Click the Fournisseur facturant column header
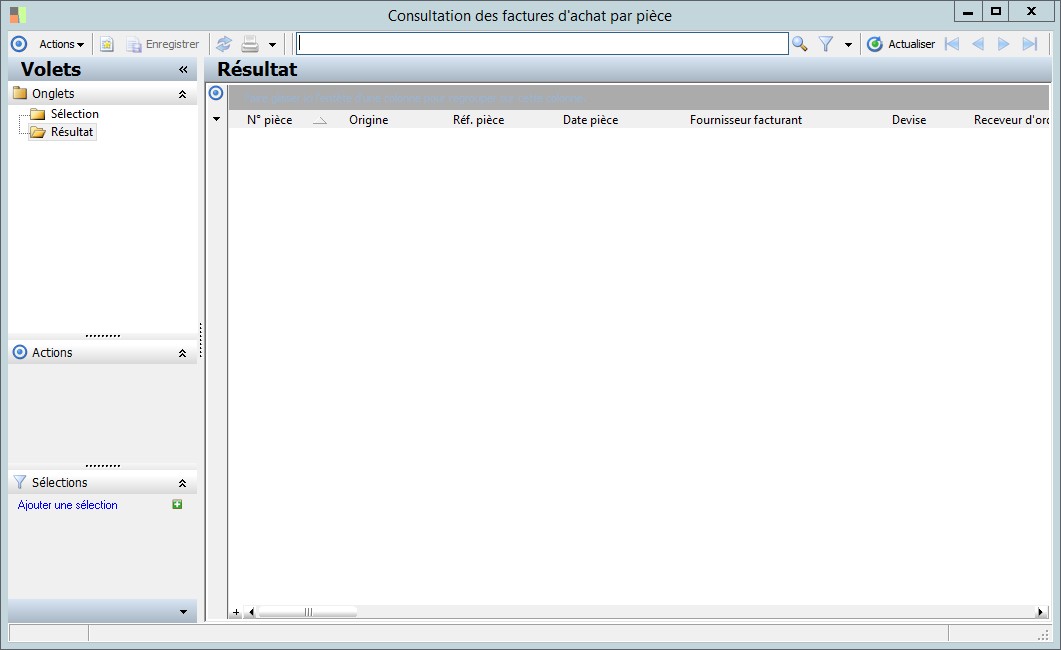 [746, 120]
